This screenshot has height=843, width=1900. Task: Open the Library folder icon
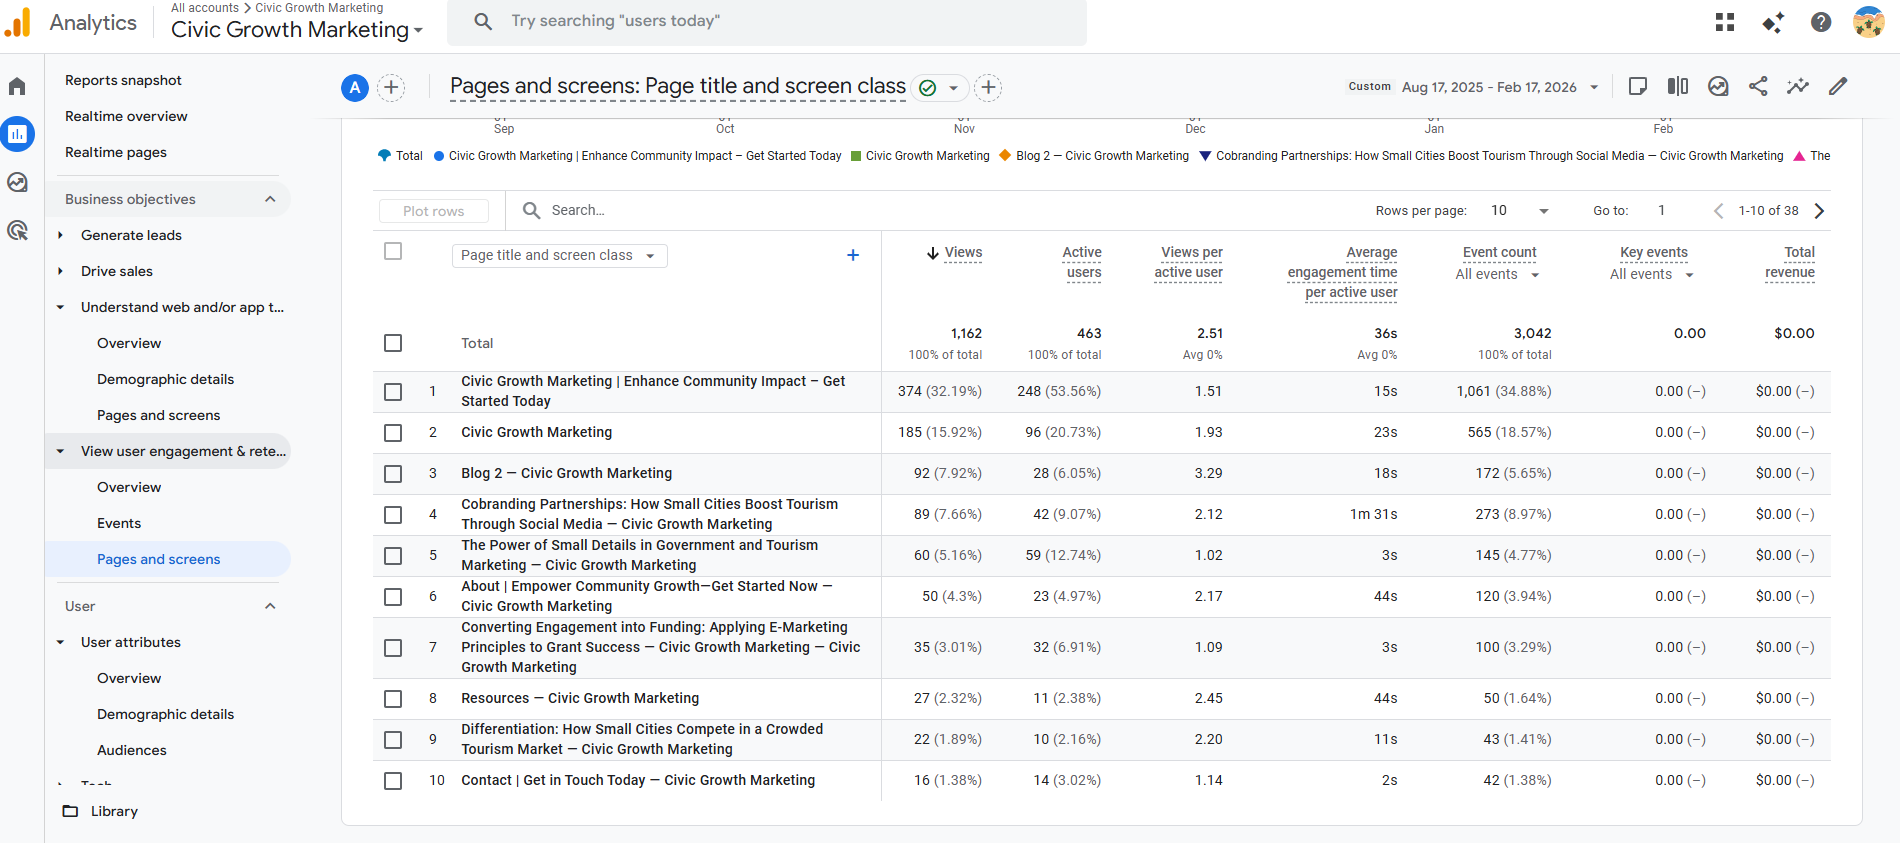tap(70, 811)
